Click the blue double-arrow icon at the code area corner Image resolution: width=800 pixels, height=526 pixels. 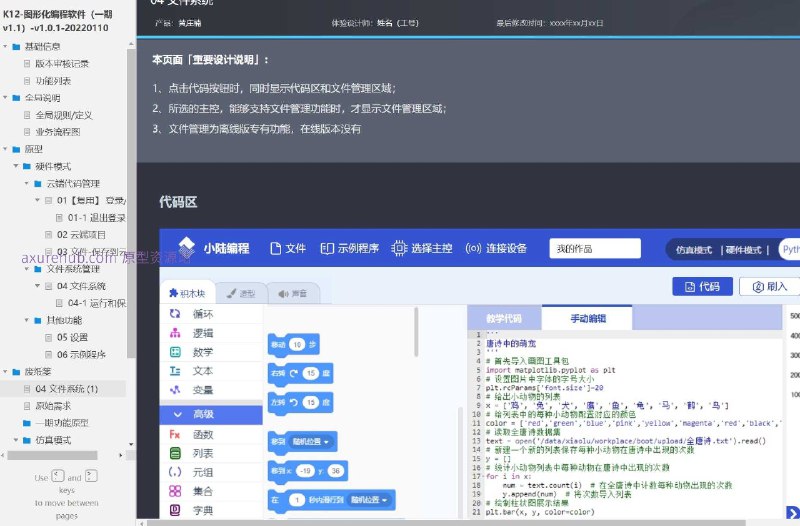tap(792, 512)
